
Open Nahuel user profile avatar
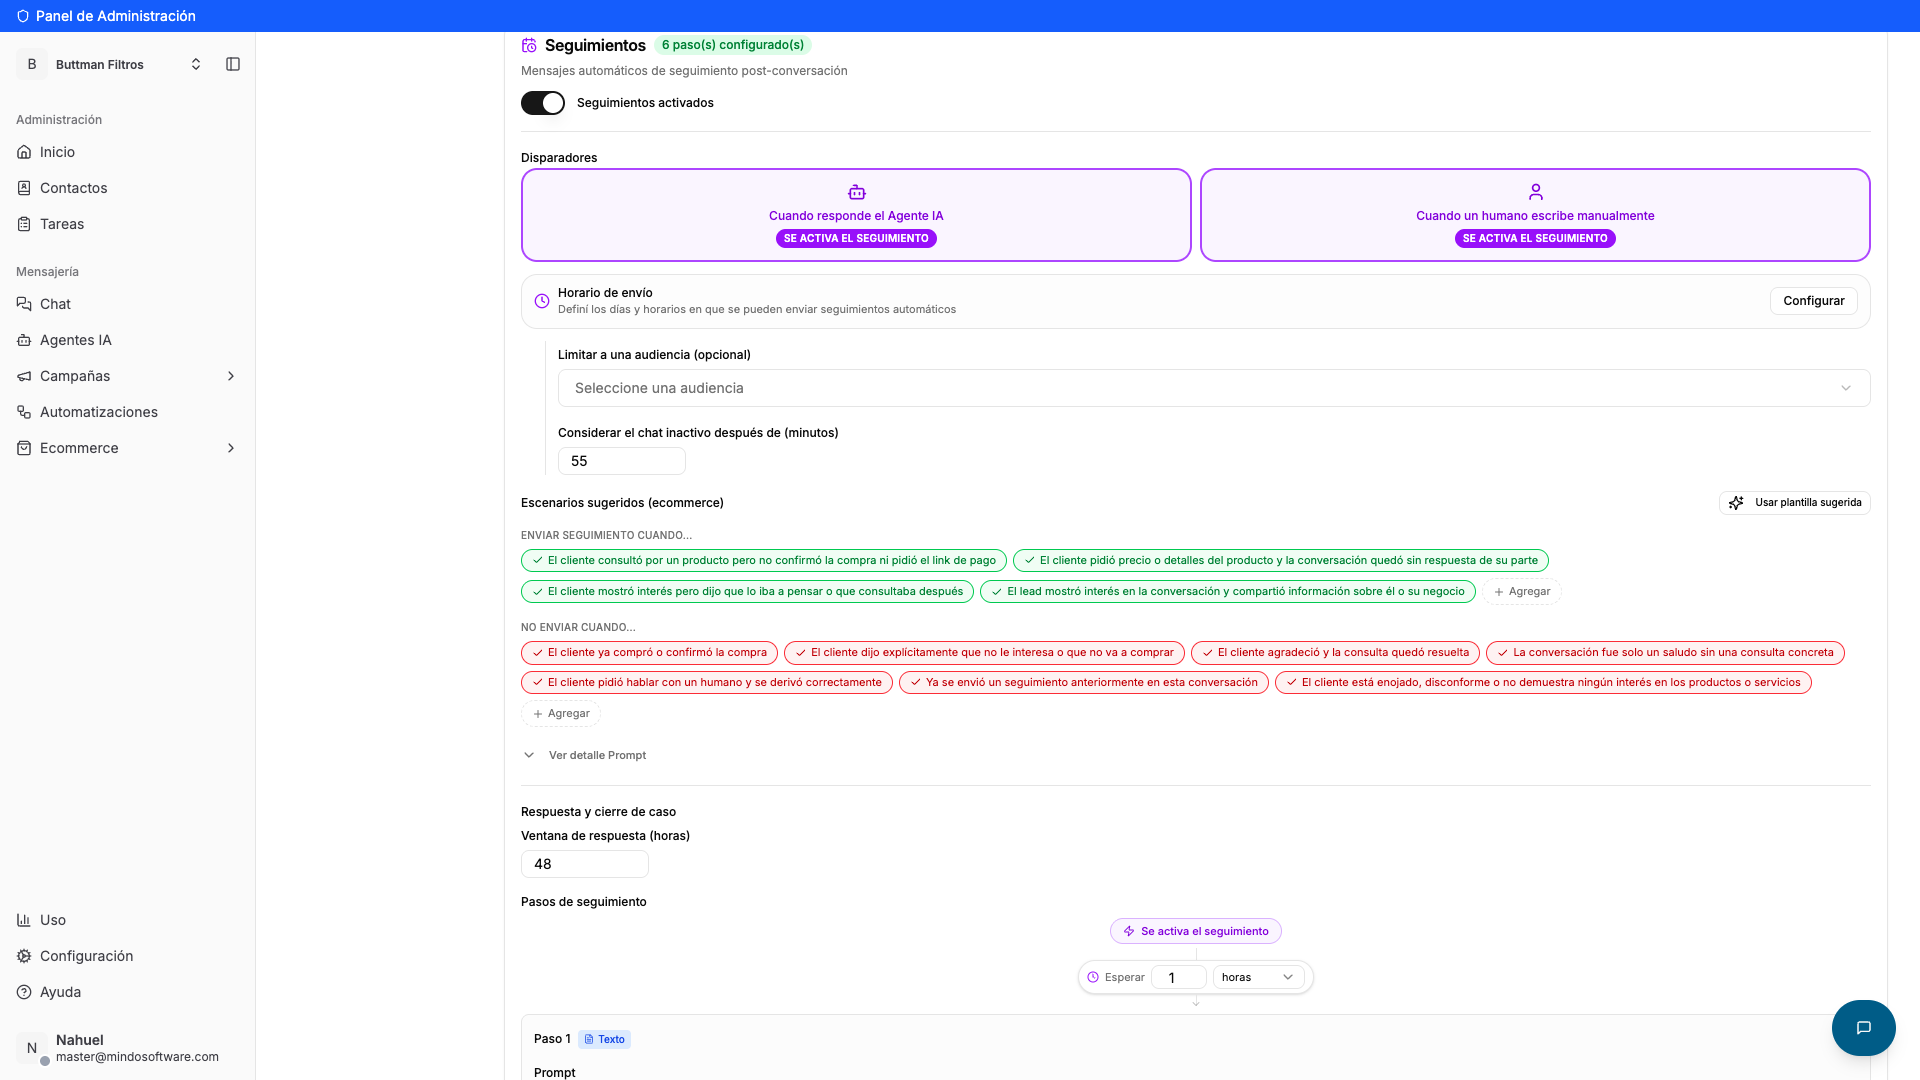pyautogui.click(x=32, y=1048)
